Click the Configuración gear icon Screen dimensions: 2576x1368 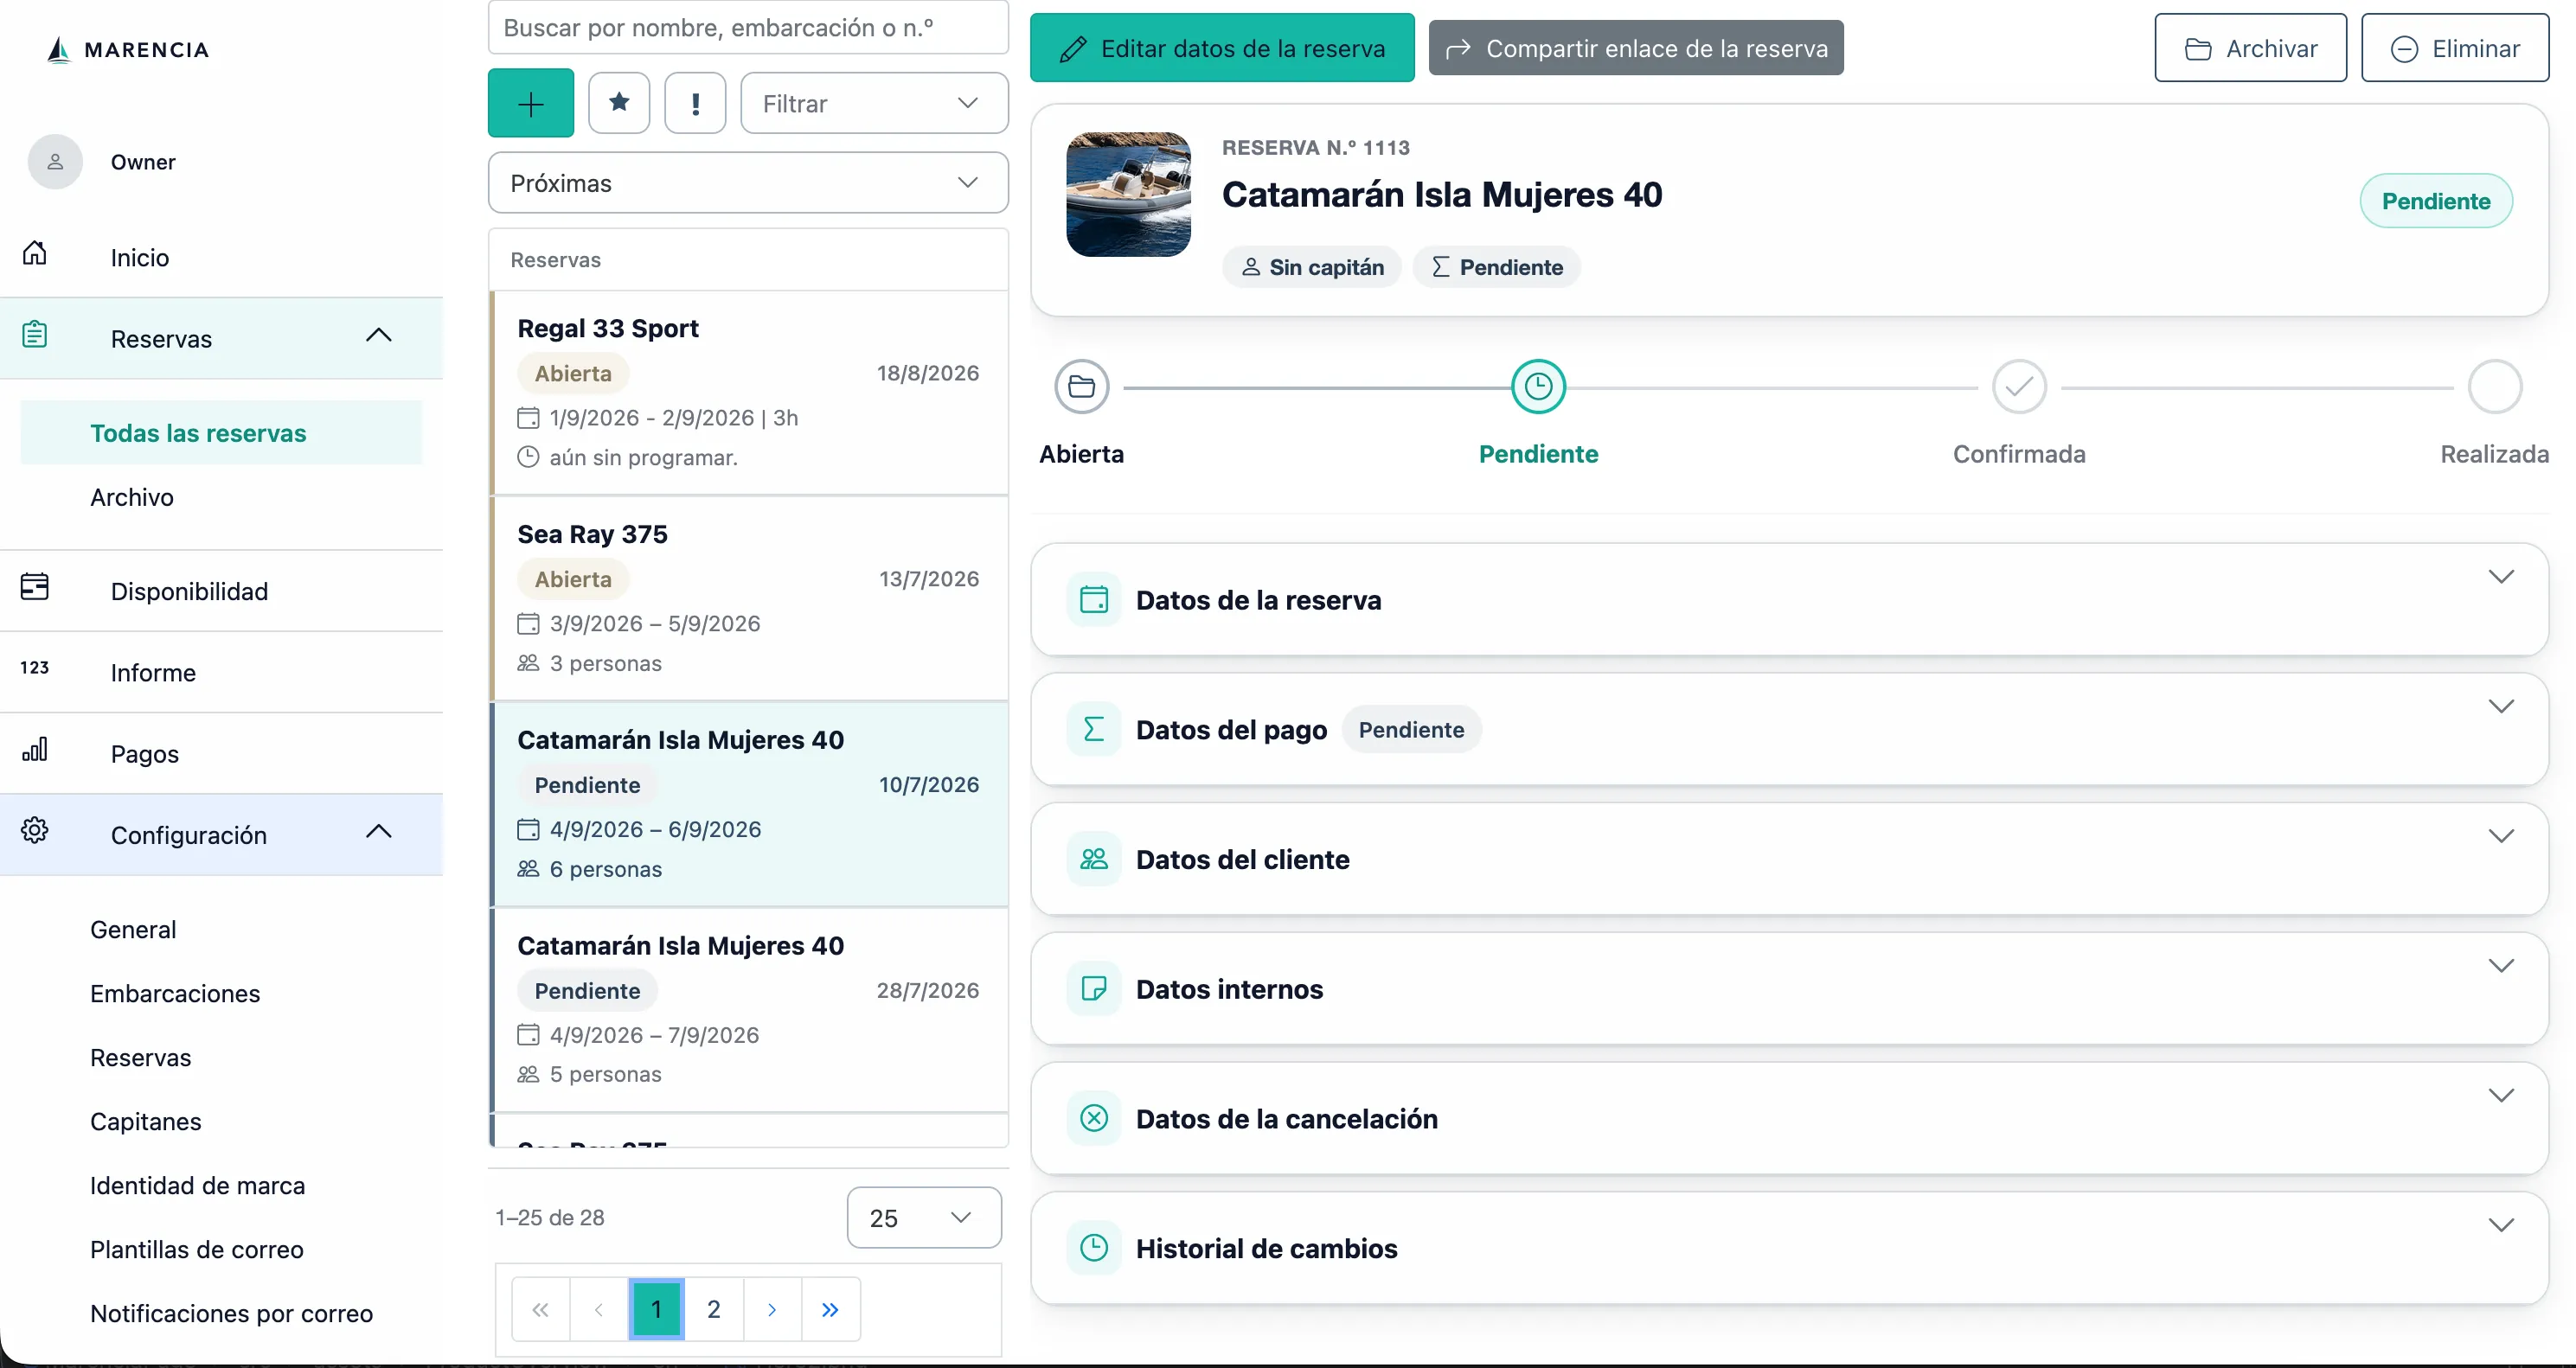click(35, 830)
